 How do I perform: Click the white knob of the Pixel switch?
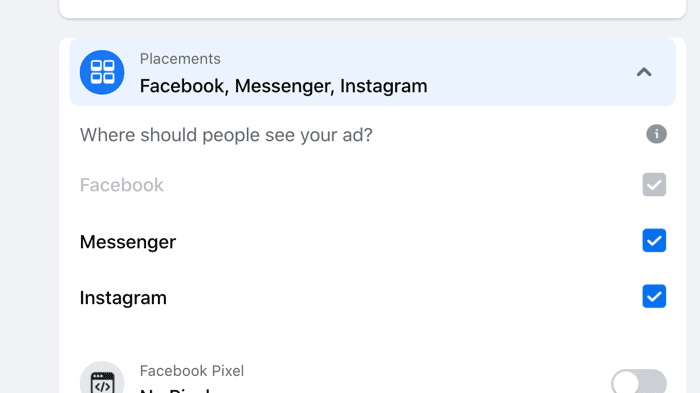coord(625,382)
